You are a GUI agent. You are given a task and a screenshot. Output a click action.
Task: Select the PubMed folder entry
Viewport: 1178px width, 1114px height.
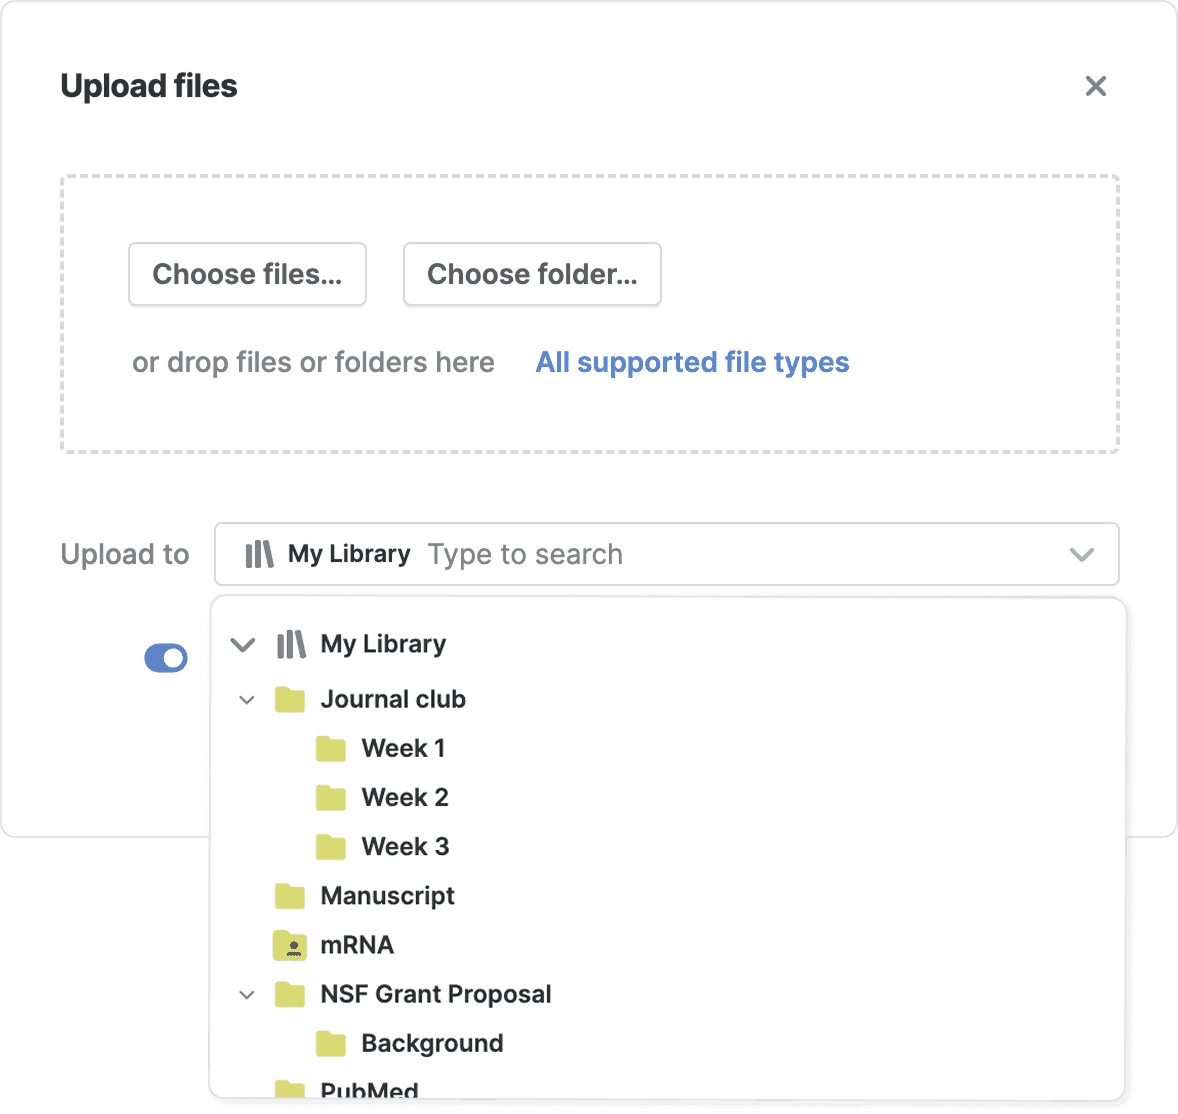pos(369,1090)
